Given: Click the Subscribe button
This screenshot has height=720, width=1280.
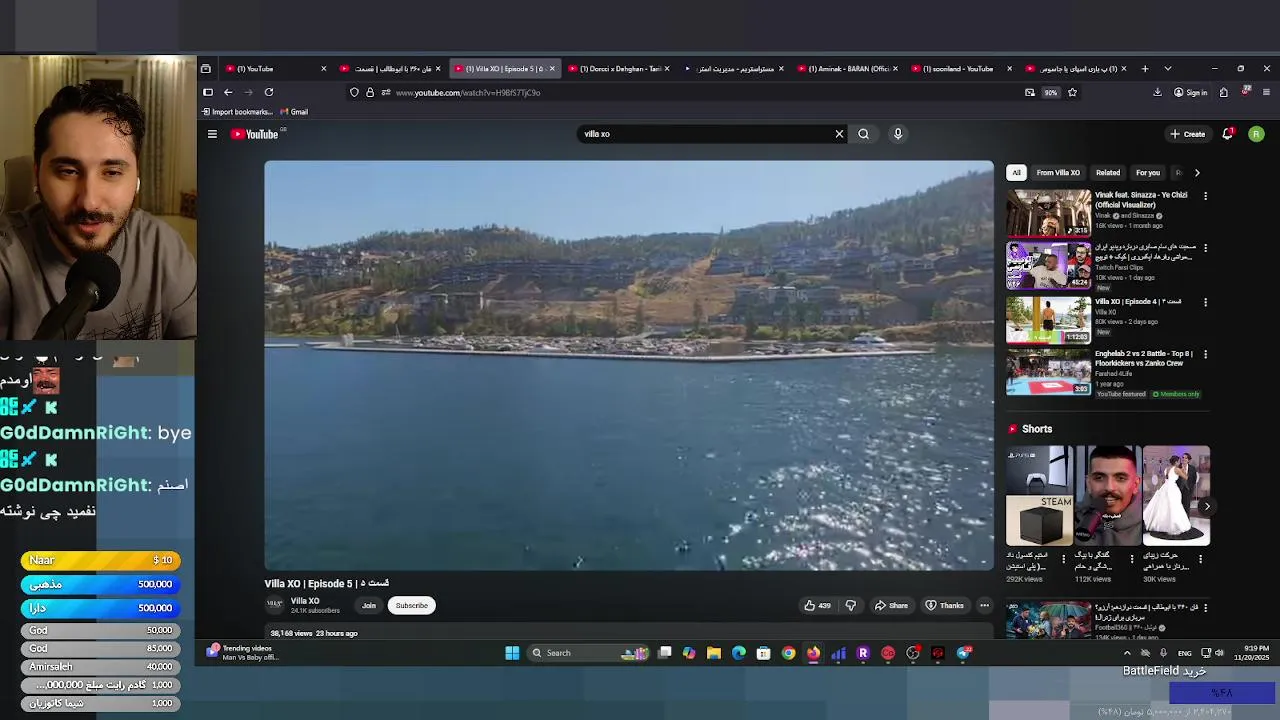Looking at the screenshot, I should (x=411, y=605).
